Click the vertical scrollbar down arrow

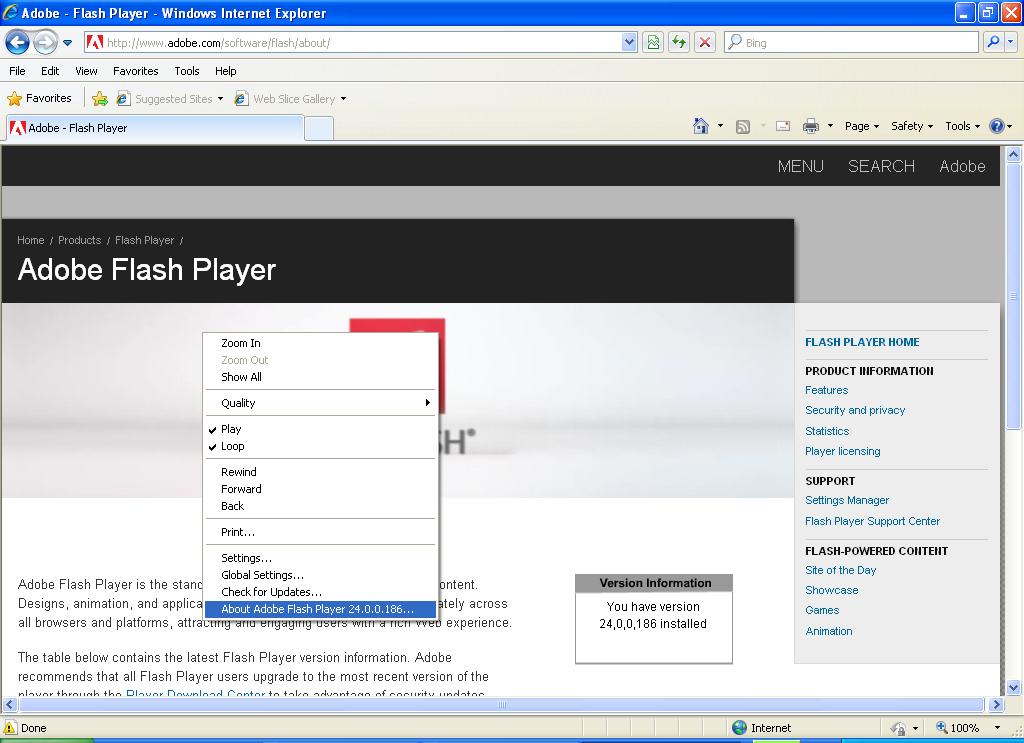(x=1014, y=687)
